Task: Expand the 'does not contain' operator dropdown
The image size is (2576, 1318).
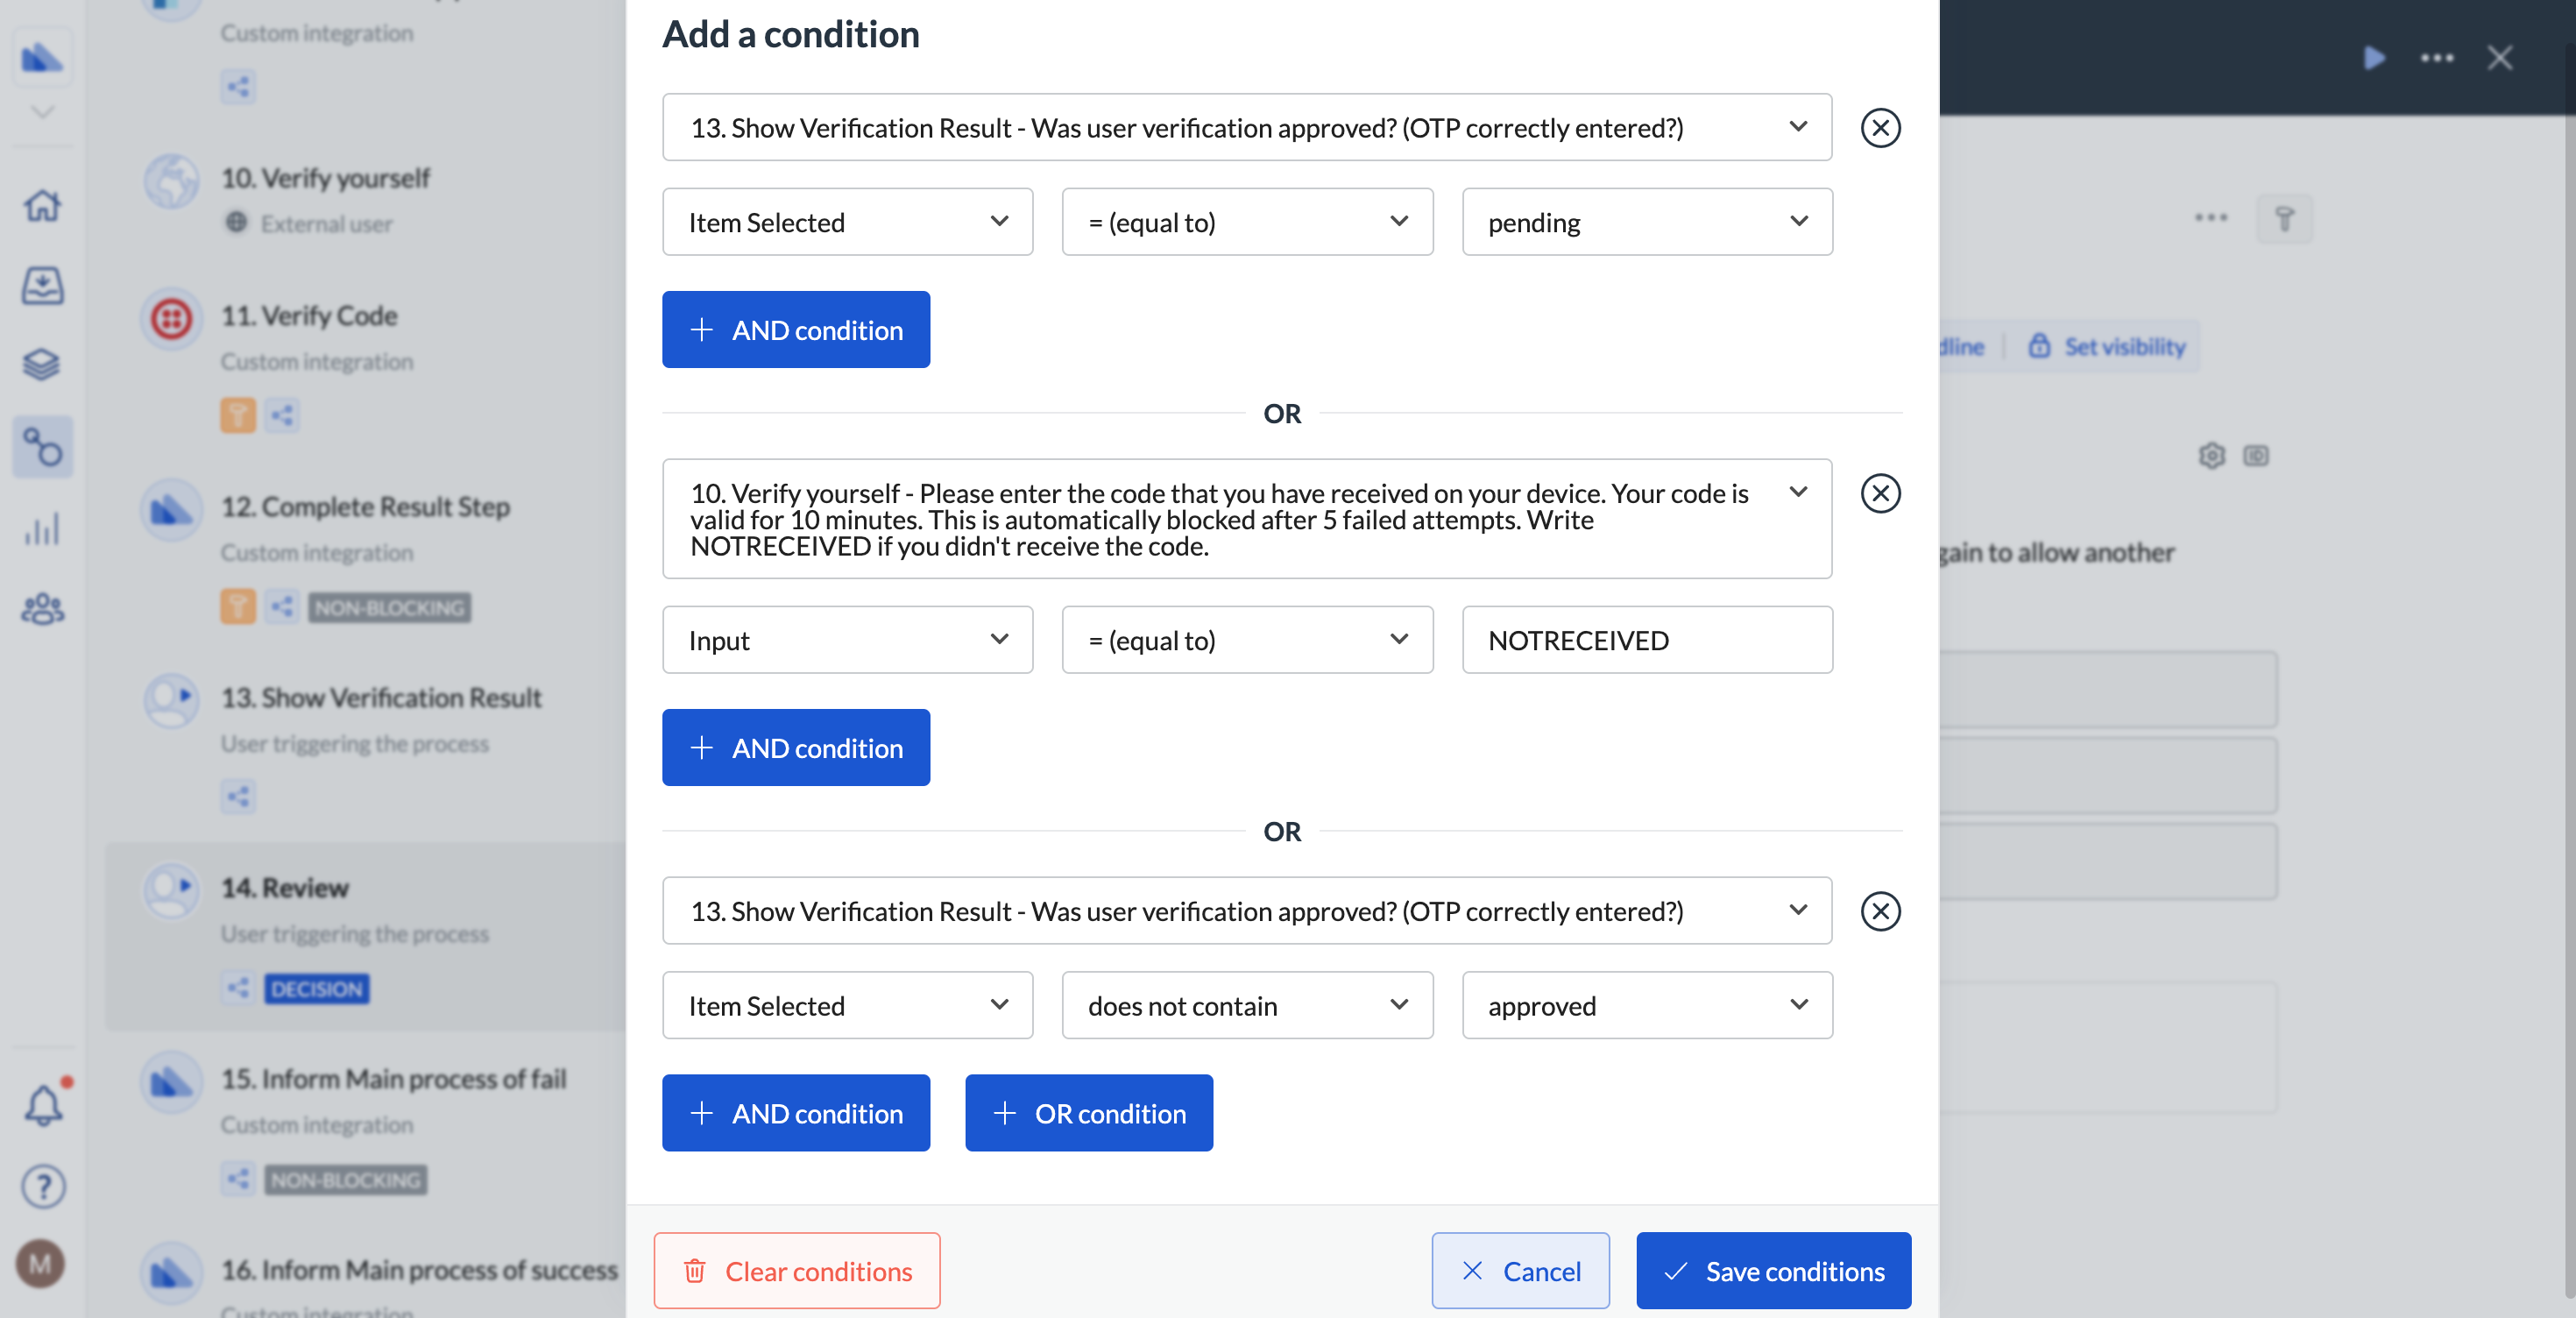Action: click(x=1246, y=1005)
